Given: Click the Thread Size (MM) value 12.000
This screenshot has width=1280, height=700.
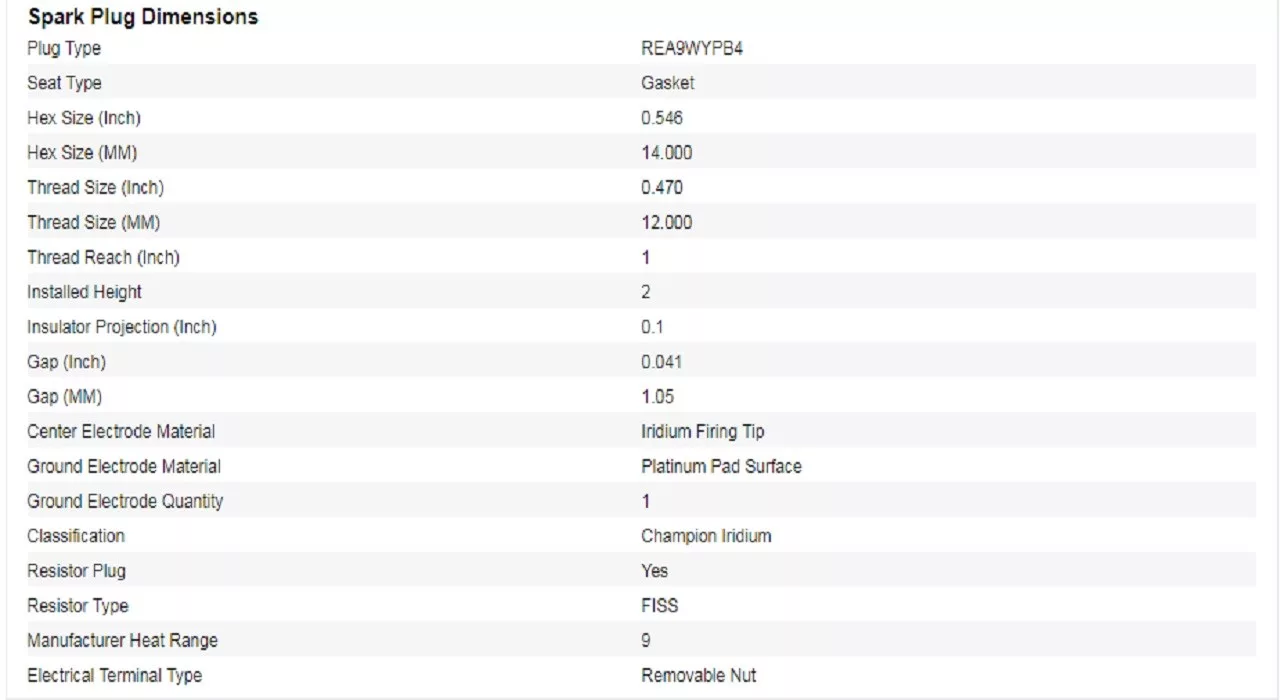Looking at the screenshot, I should click(666, 222).
